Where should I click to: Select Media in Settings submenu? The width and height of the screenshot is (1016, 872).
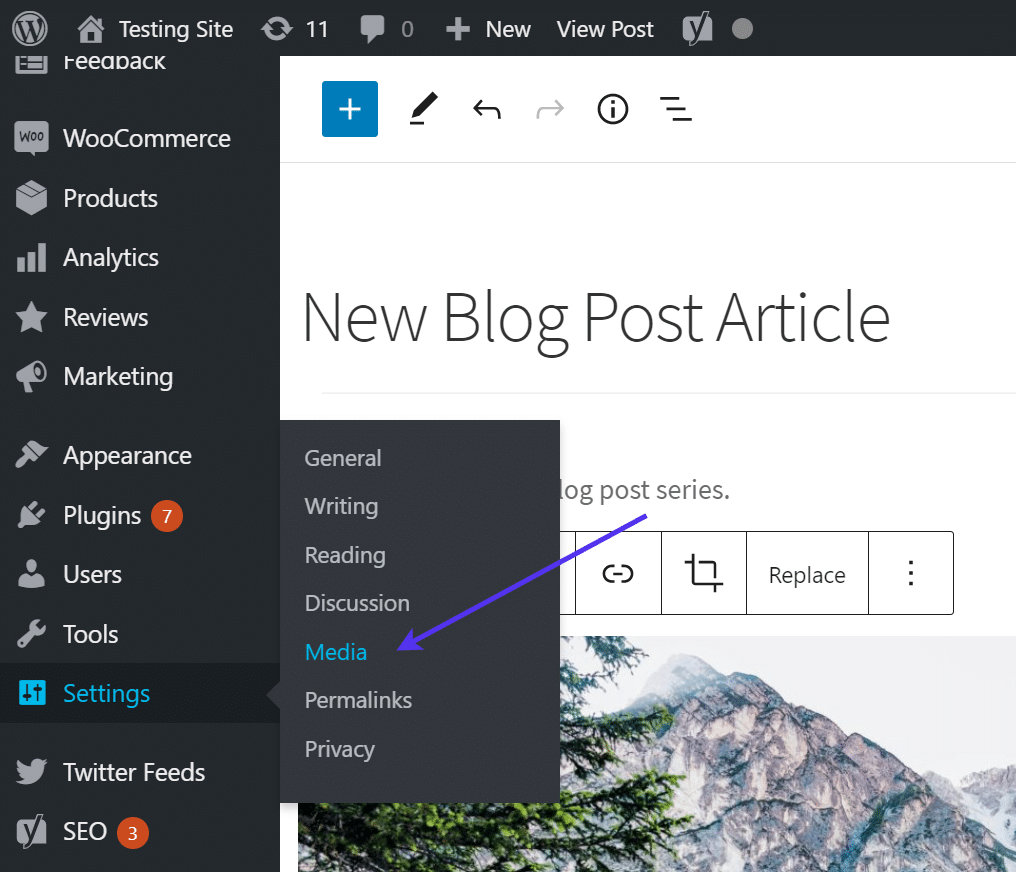[336, 652]
